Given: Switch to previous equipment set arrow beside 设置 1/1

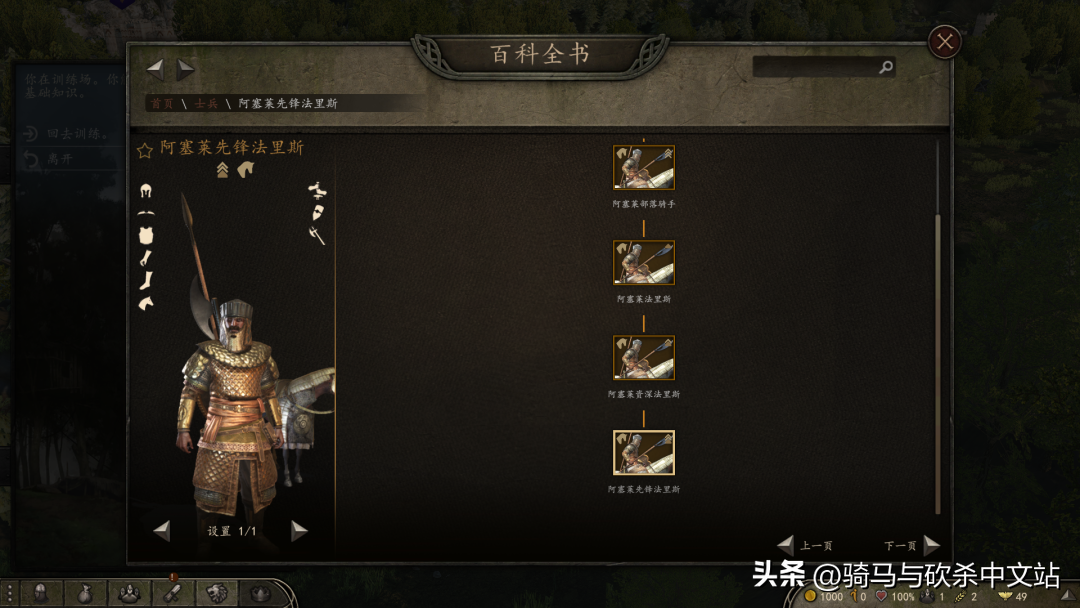Looking at the screenshot, I should 162,531.
